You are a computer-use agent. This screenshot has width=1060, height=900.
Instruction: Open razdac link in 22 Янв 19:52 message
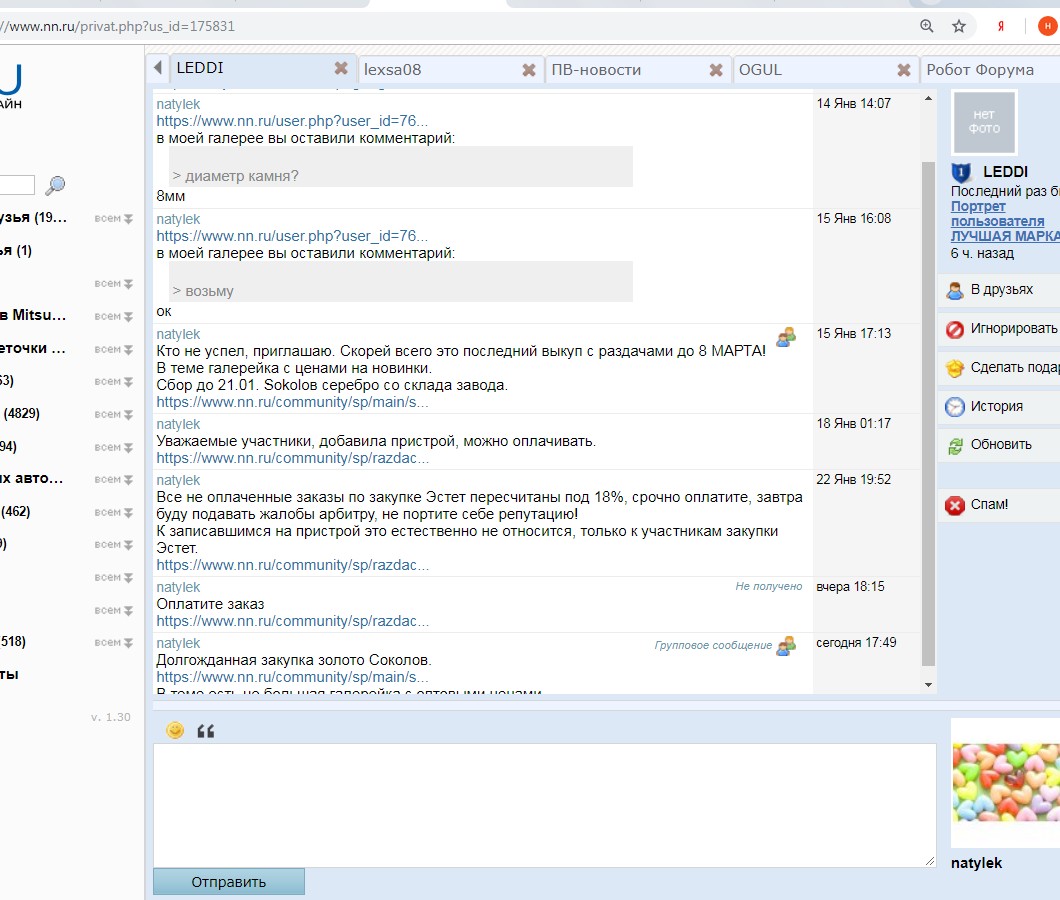[292, 565]
